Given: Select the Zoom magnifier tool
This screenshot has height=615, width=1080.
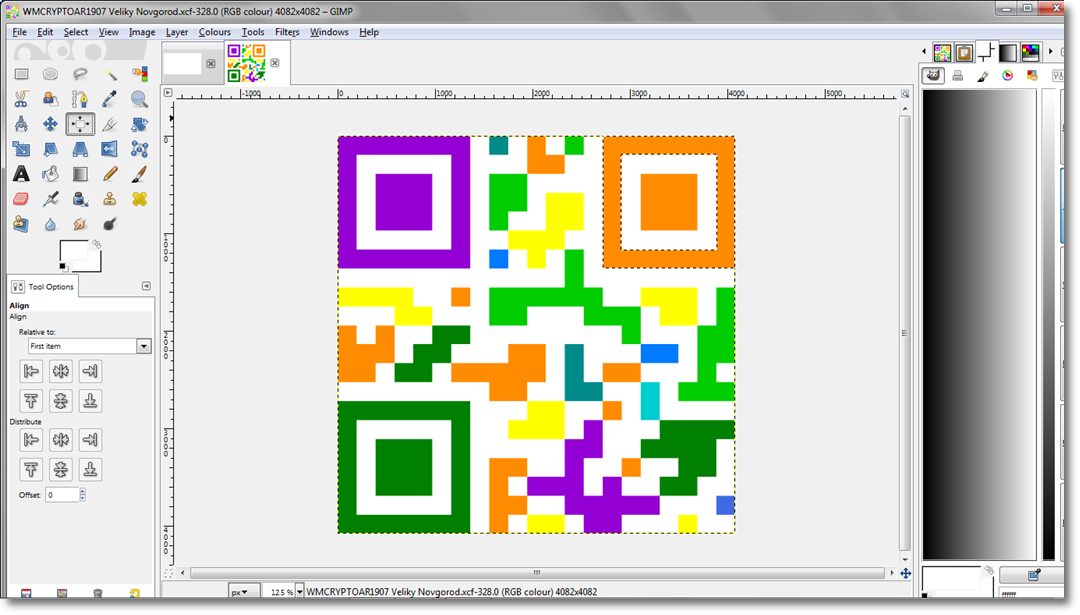Looking at the screenshot, I should pyautogui.click(x=139, y=99).
